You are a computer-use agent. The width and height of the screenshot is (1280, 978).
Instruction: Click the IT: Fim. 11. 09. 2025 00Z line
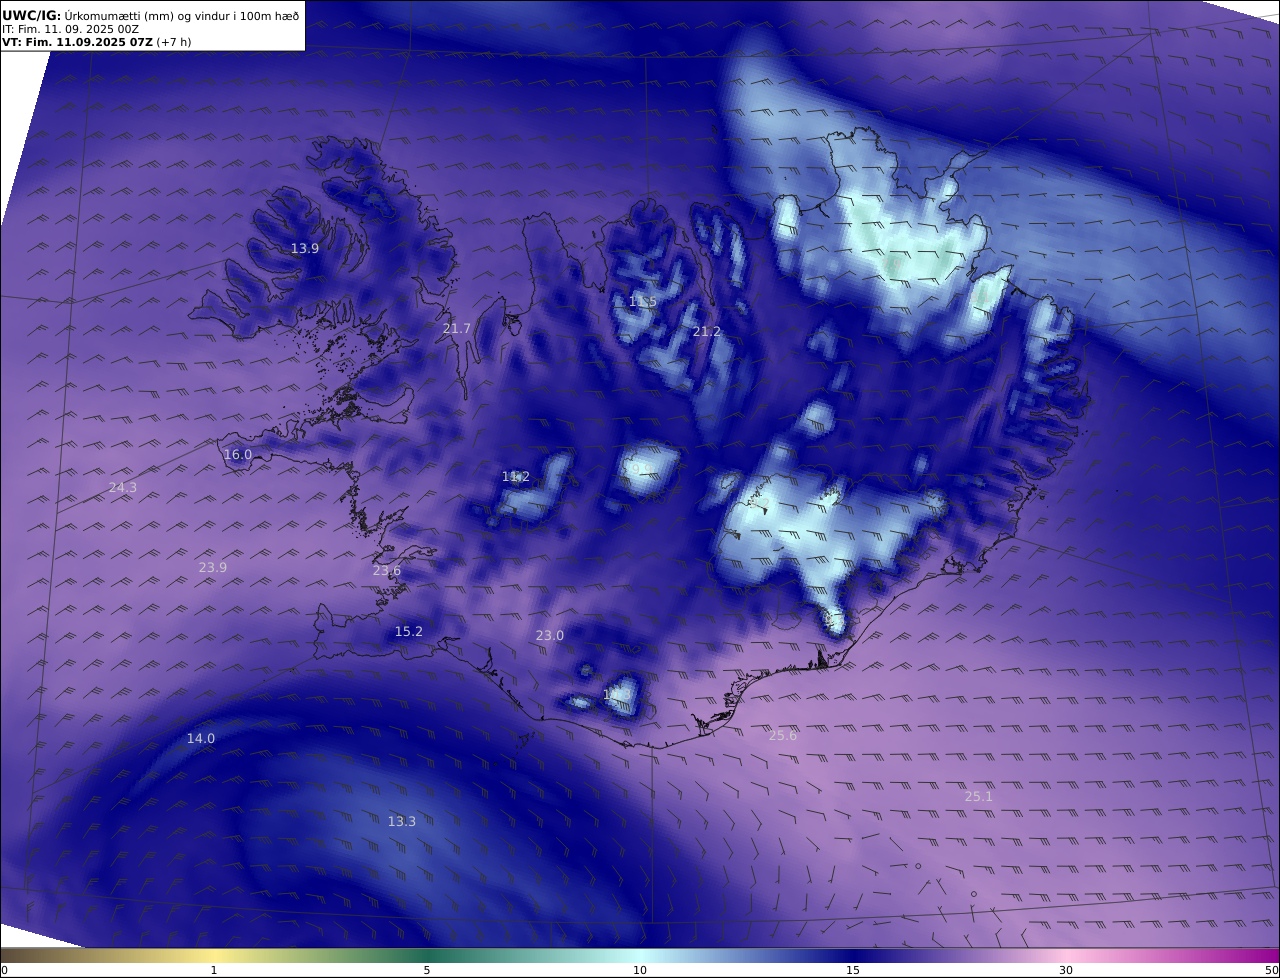(70, 29)
